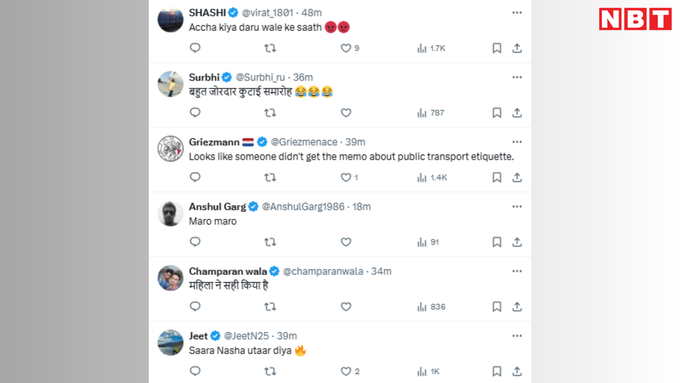The image size is (680, 383).
Task: Open @champaranwala handle link
Action: click(x=323, y=271)
